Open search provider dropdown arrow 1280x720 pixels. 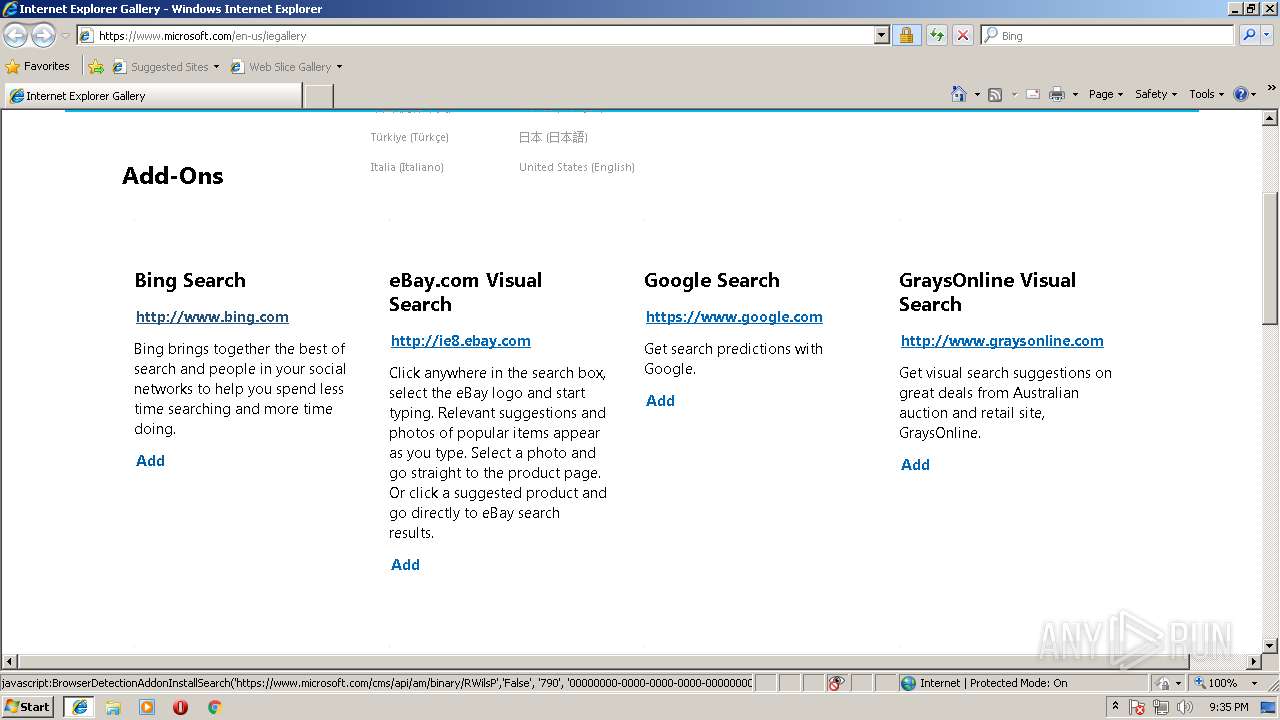coord(1267,35)
